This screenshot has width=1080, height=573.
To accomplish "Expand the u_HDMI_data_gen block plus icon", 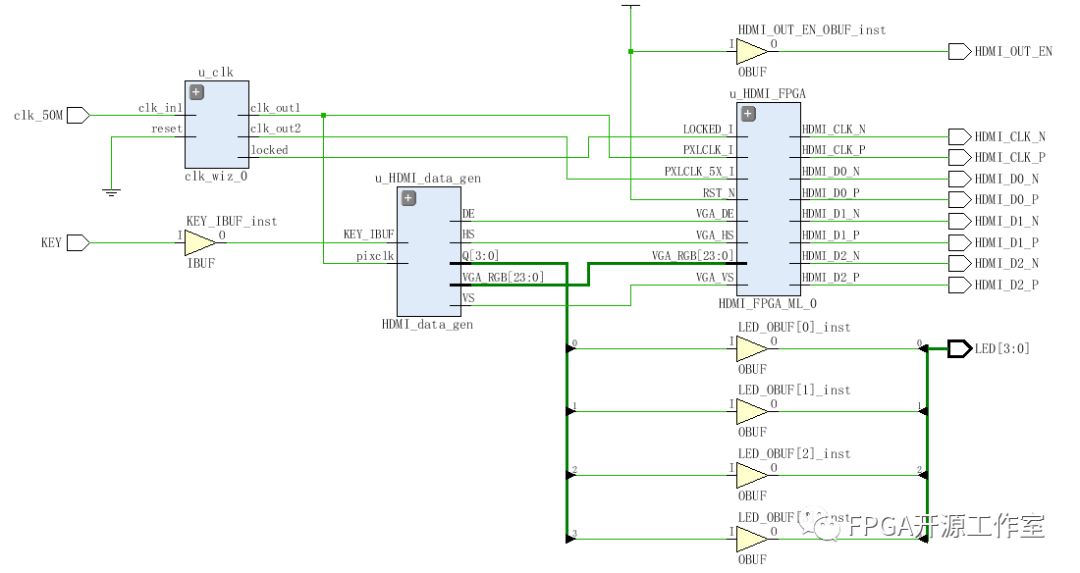I will pyautogui.click(x=408, y=199).
